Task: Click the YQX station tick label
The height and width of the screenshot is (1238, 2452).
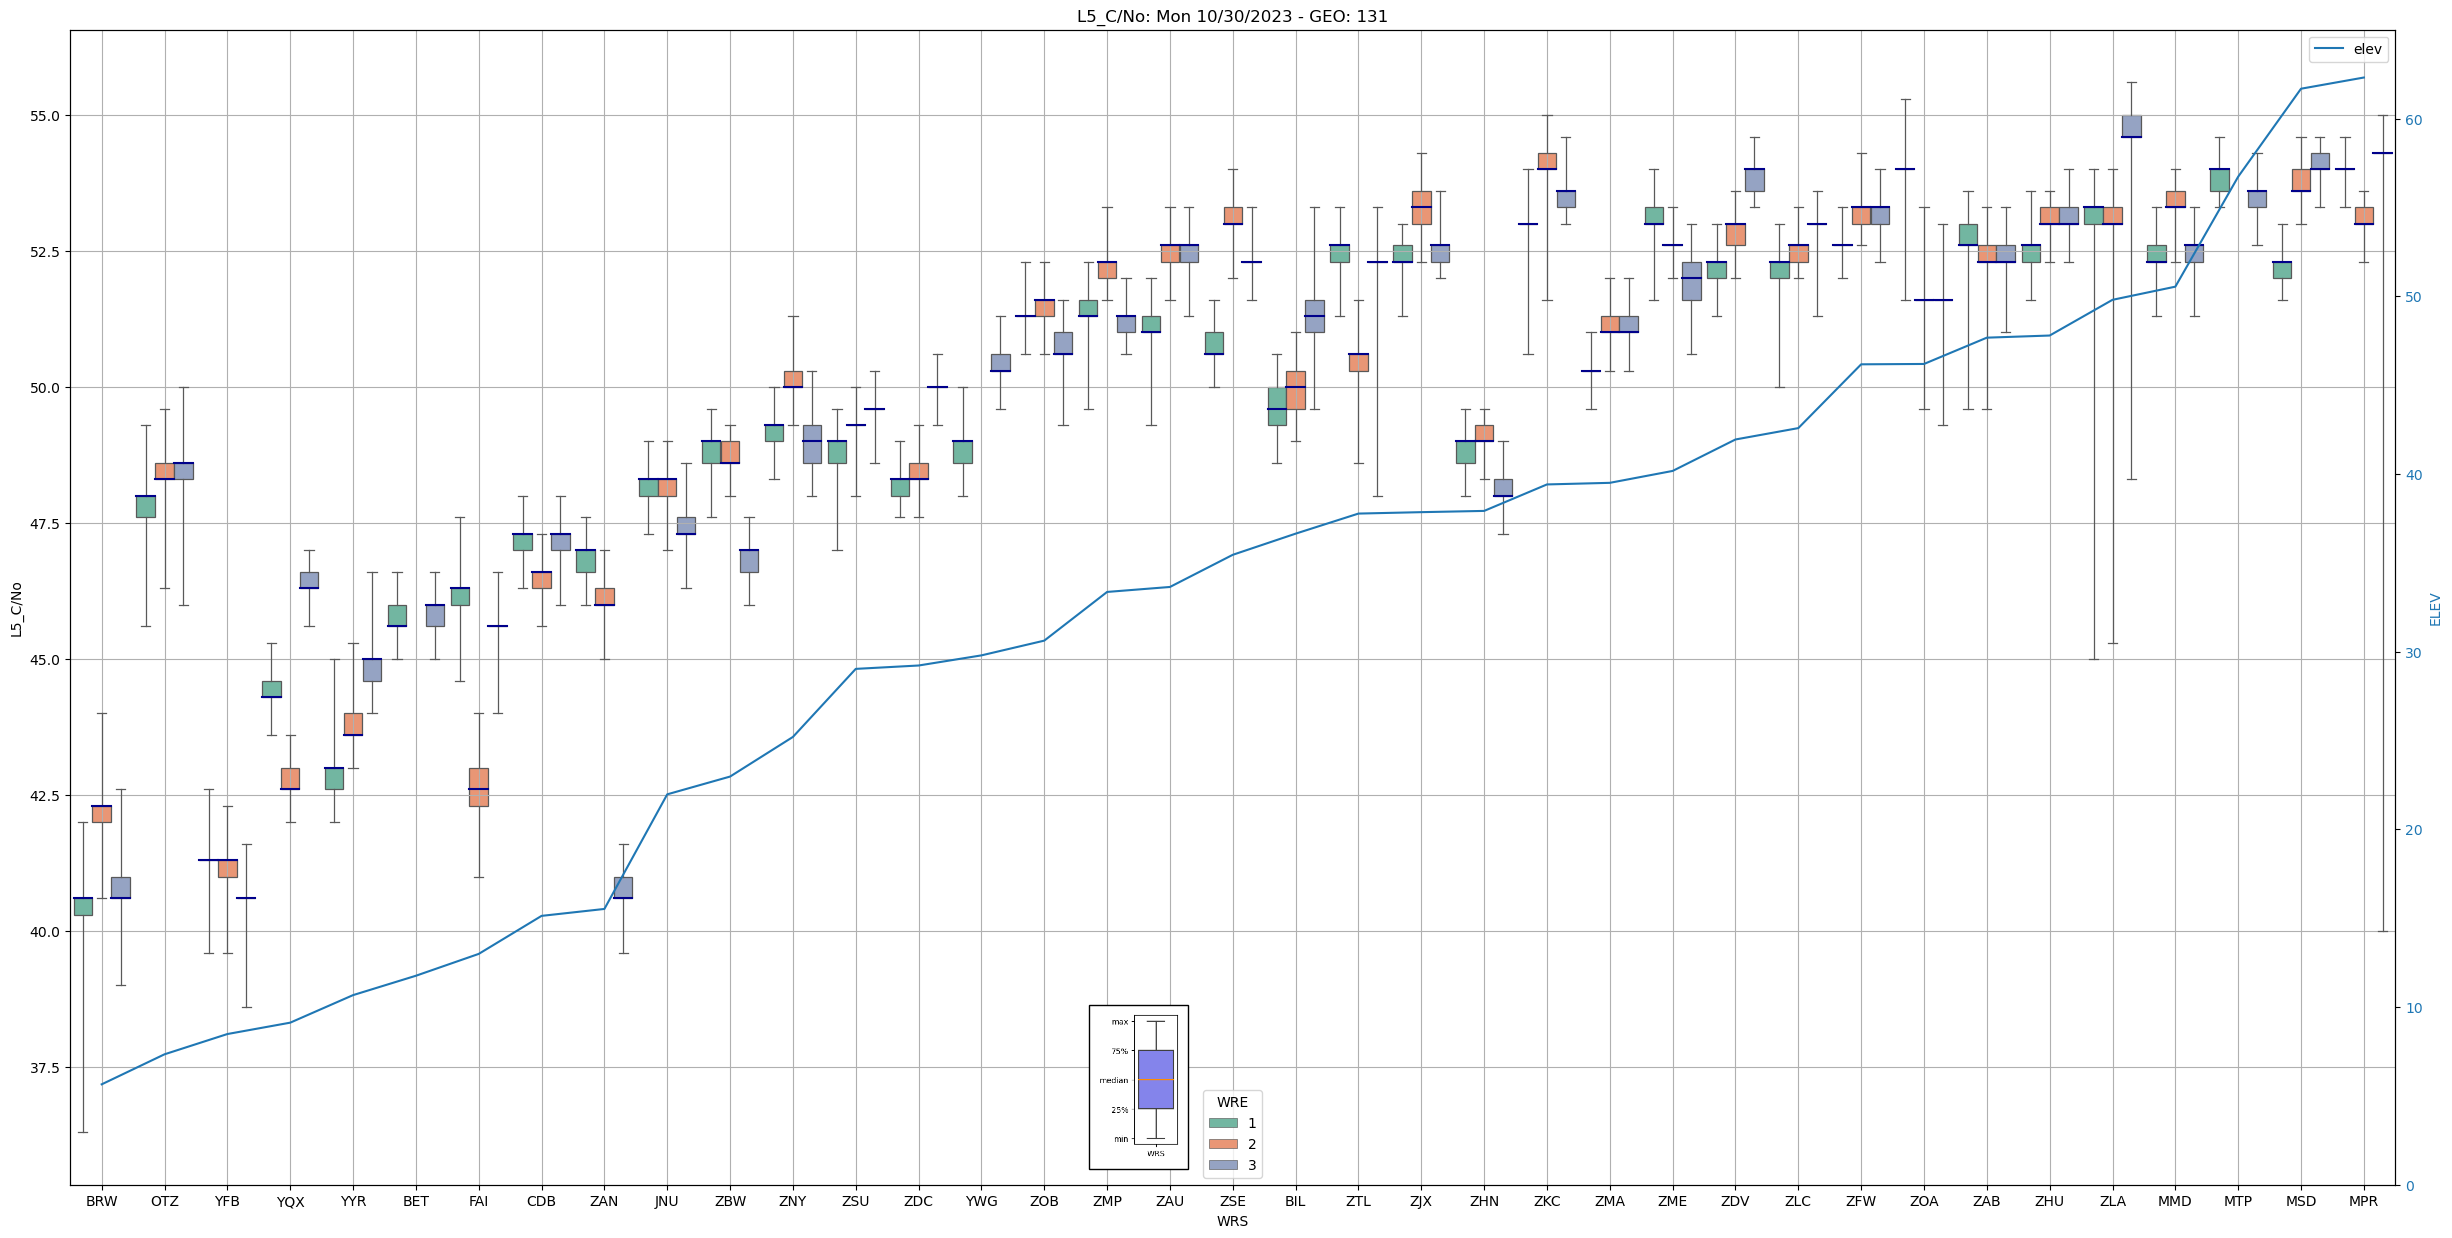Action: click(290, 1201)
